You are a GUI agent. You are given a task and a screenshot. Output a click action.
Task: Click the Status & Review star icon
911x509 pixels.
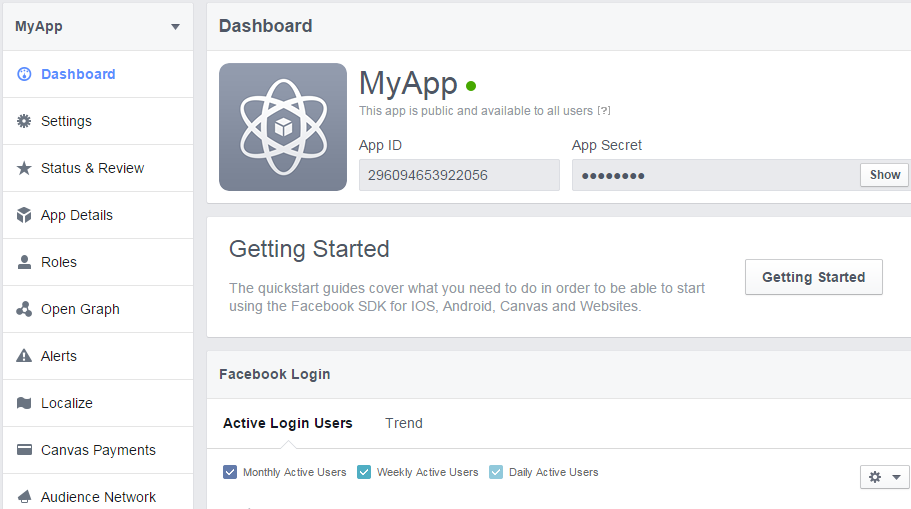coord(24,168)
